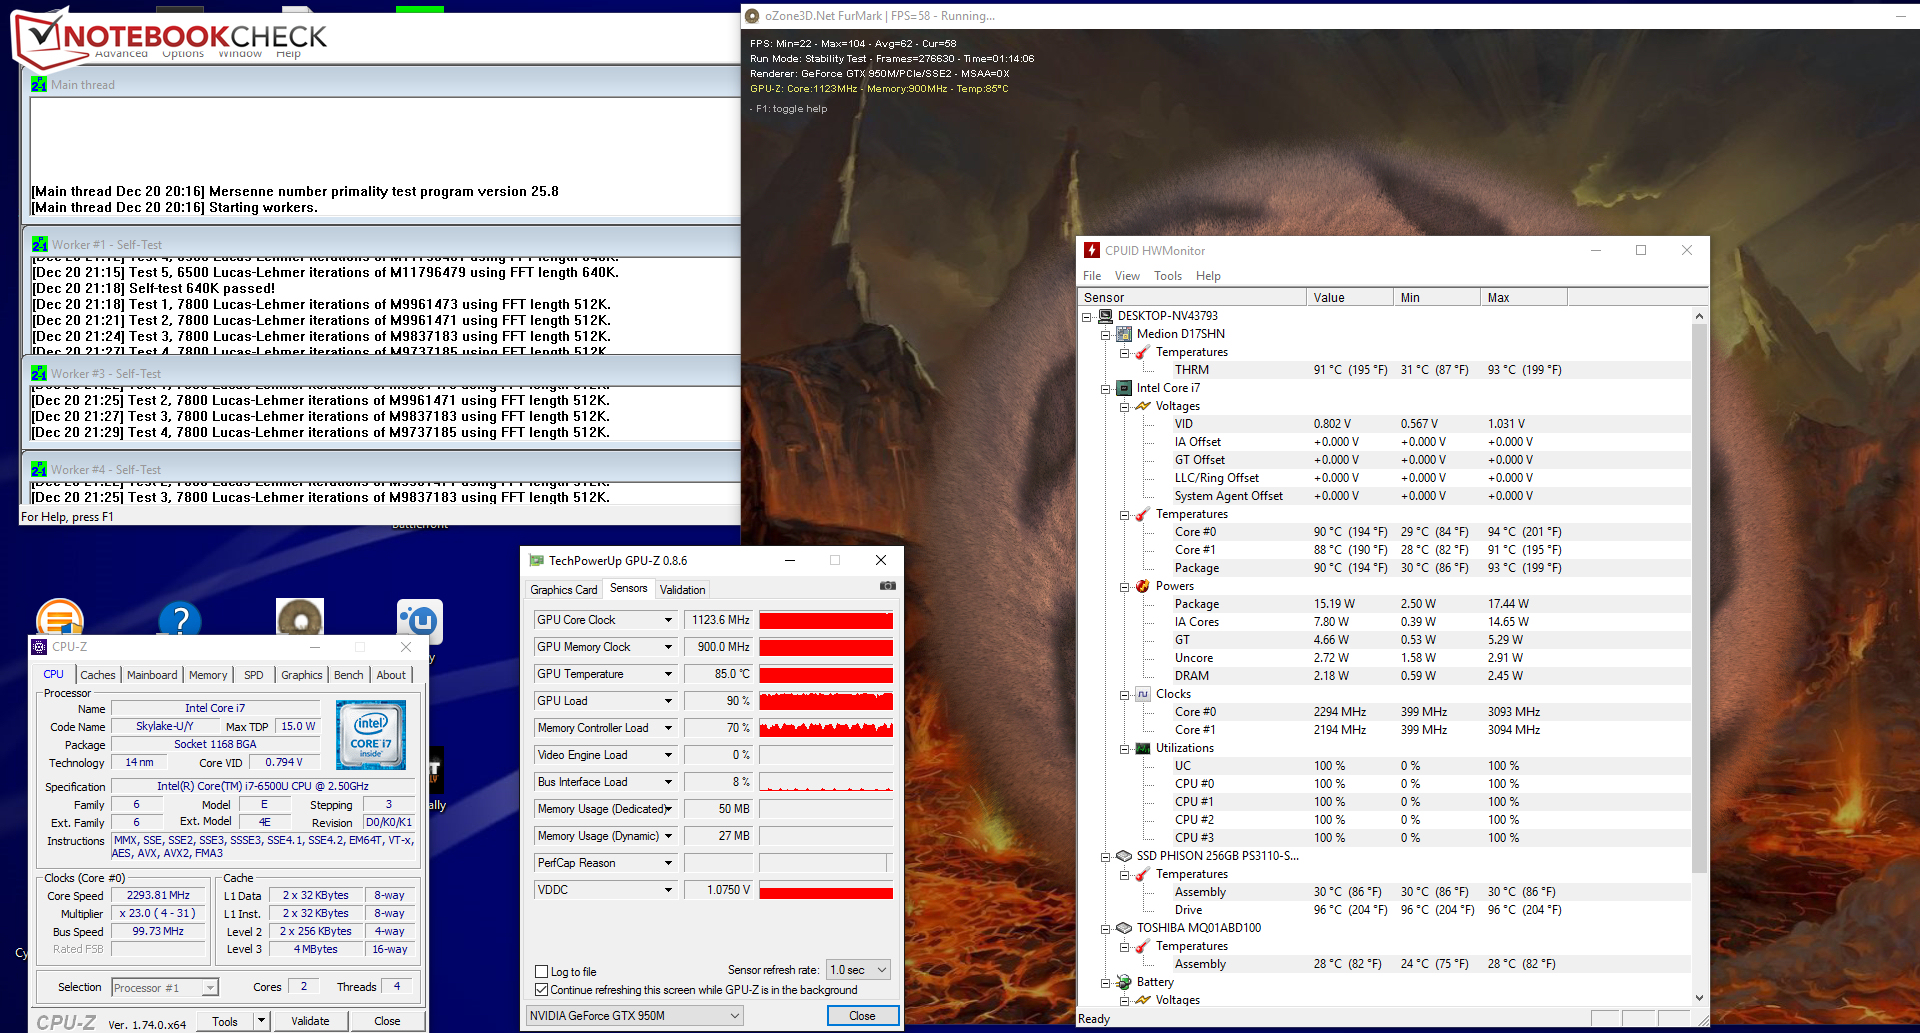This screenshot has height=1033, width=1920.
Task: Click the GPU Load red history graph
Action: point(826,701)
